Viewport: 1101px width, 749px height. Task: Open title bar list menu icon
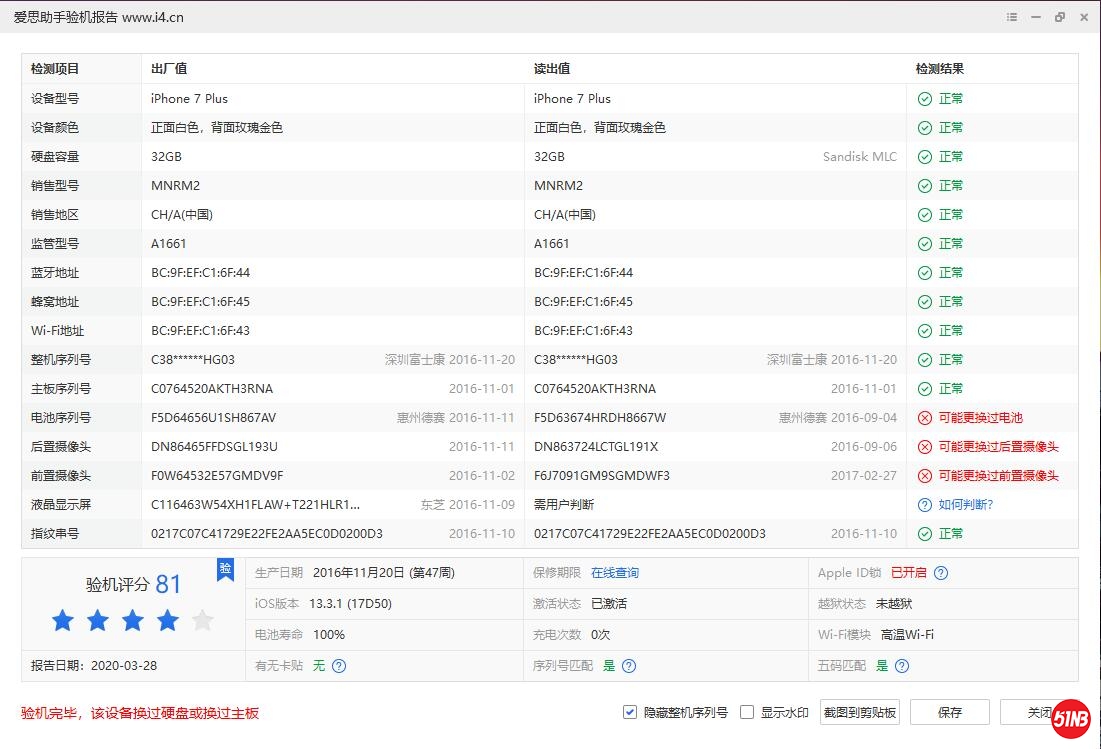click(x=1012, y=18)
